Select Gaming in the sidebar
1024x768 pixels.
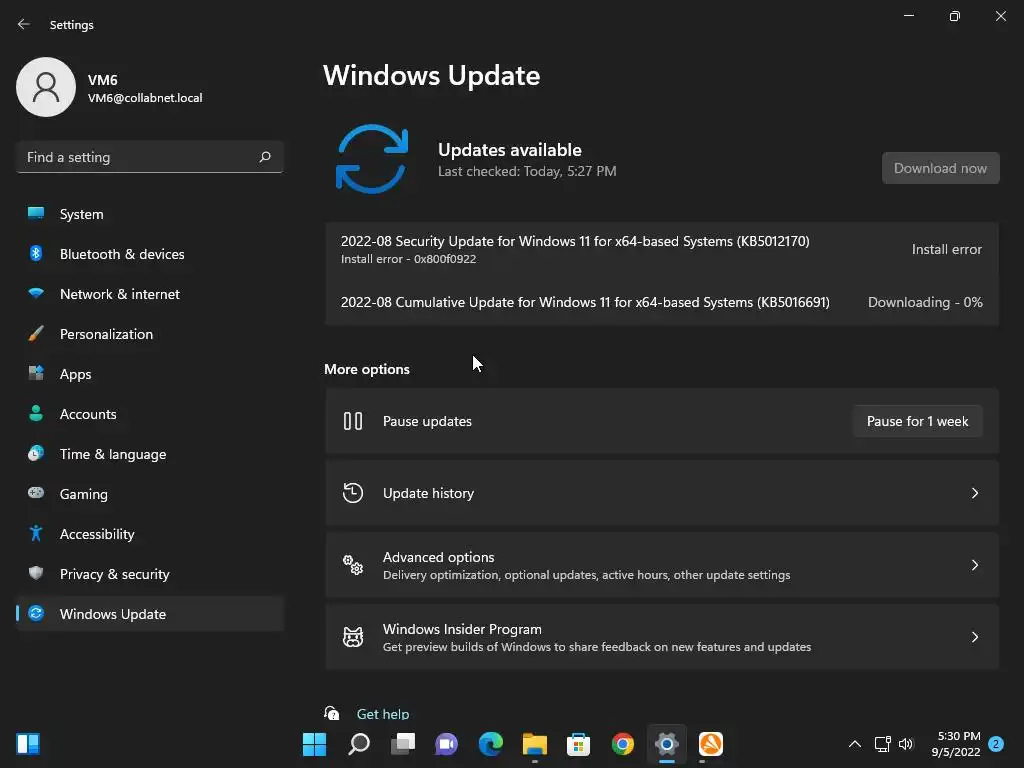click(x=150, y=494)
